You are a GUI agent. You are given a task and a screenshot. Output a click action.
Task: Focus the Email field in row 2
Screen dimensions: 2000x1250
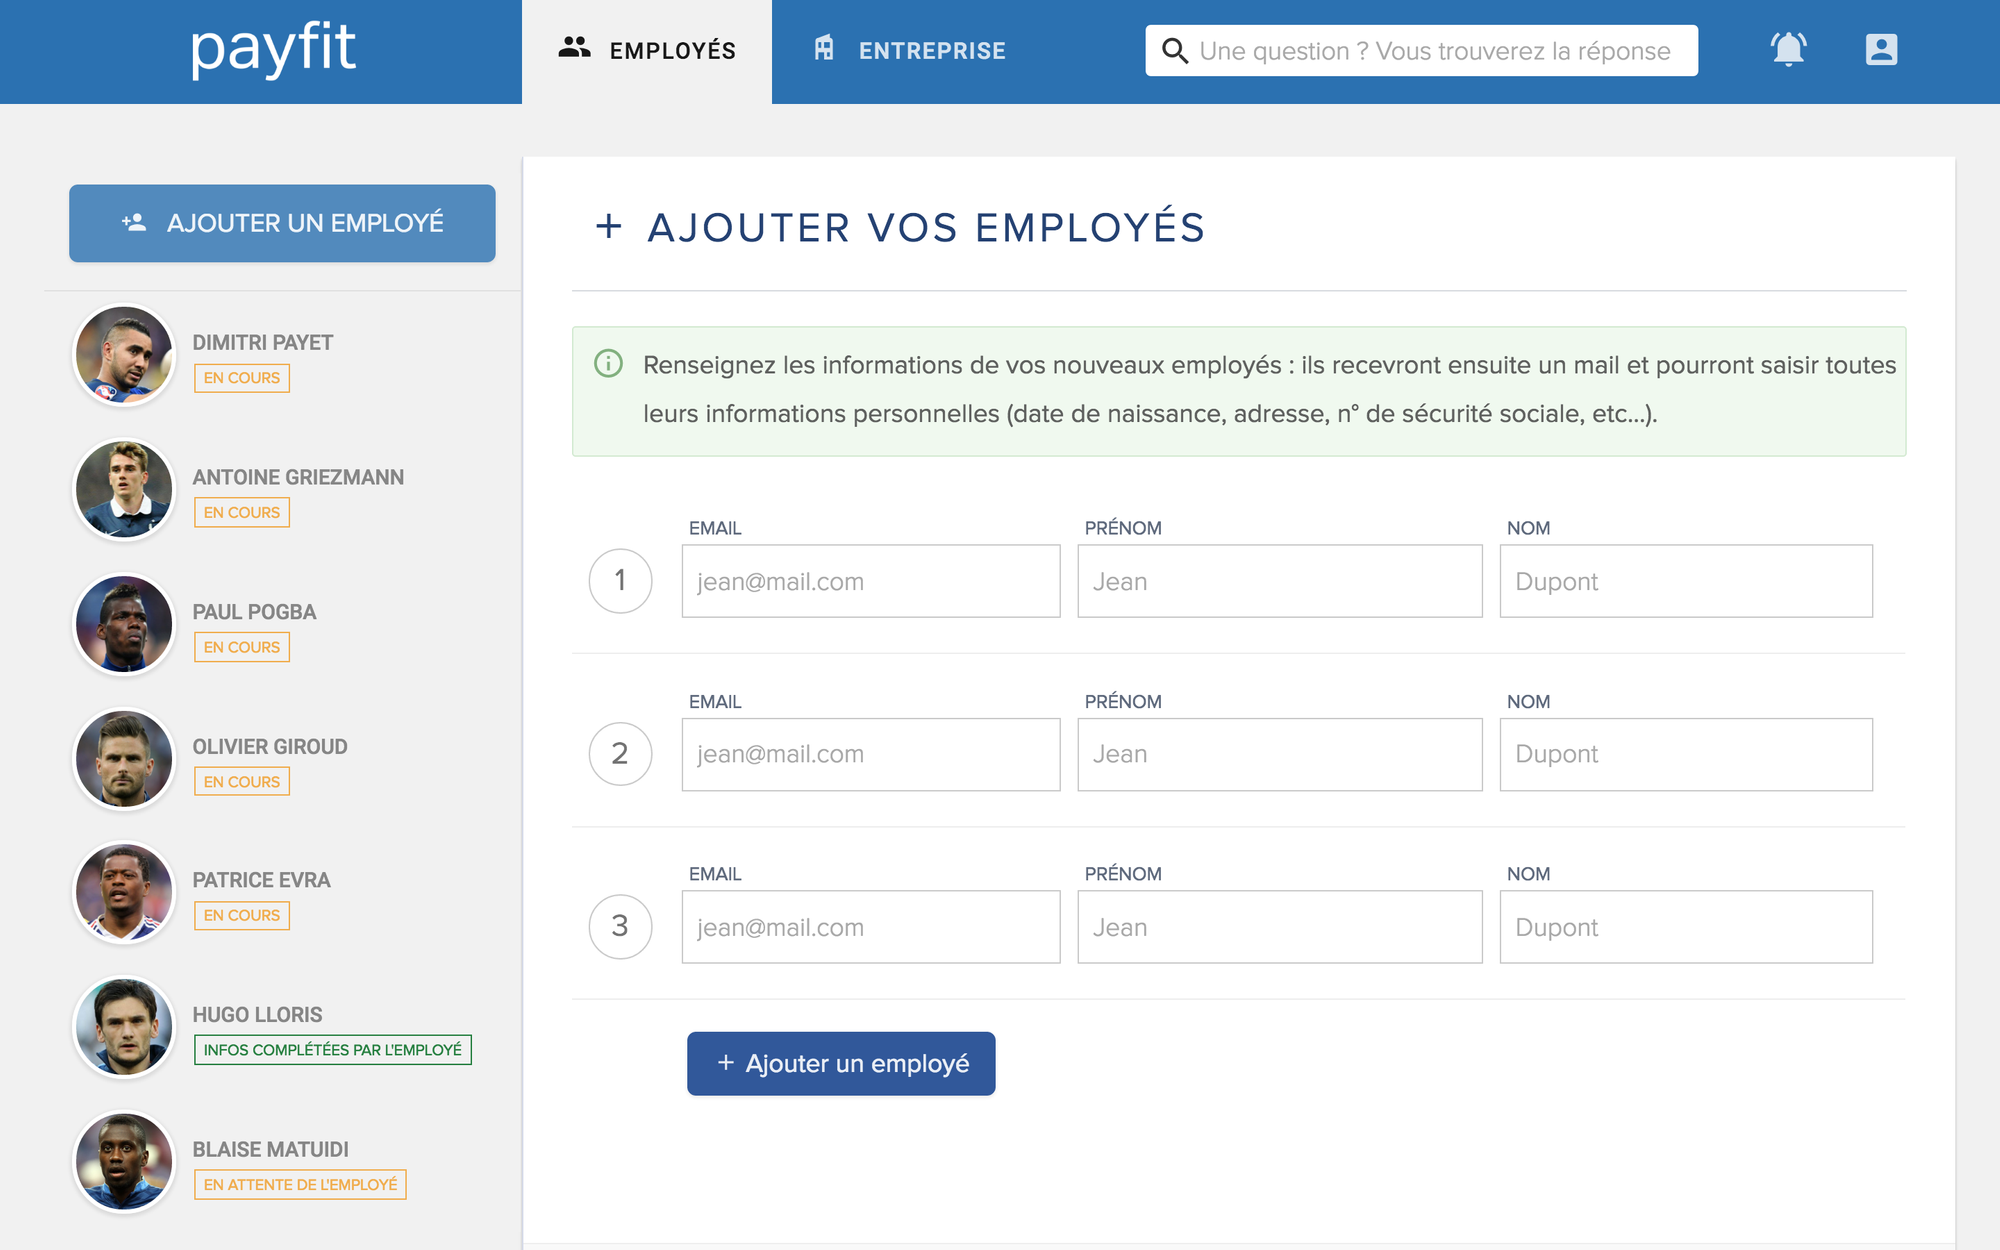click(x=871, y=754)
